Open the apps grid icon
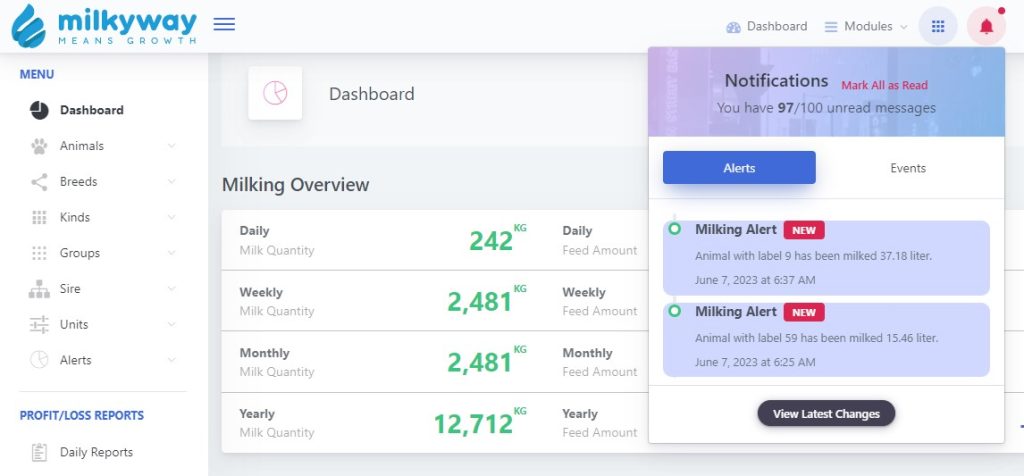 (937, 27)
